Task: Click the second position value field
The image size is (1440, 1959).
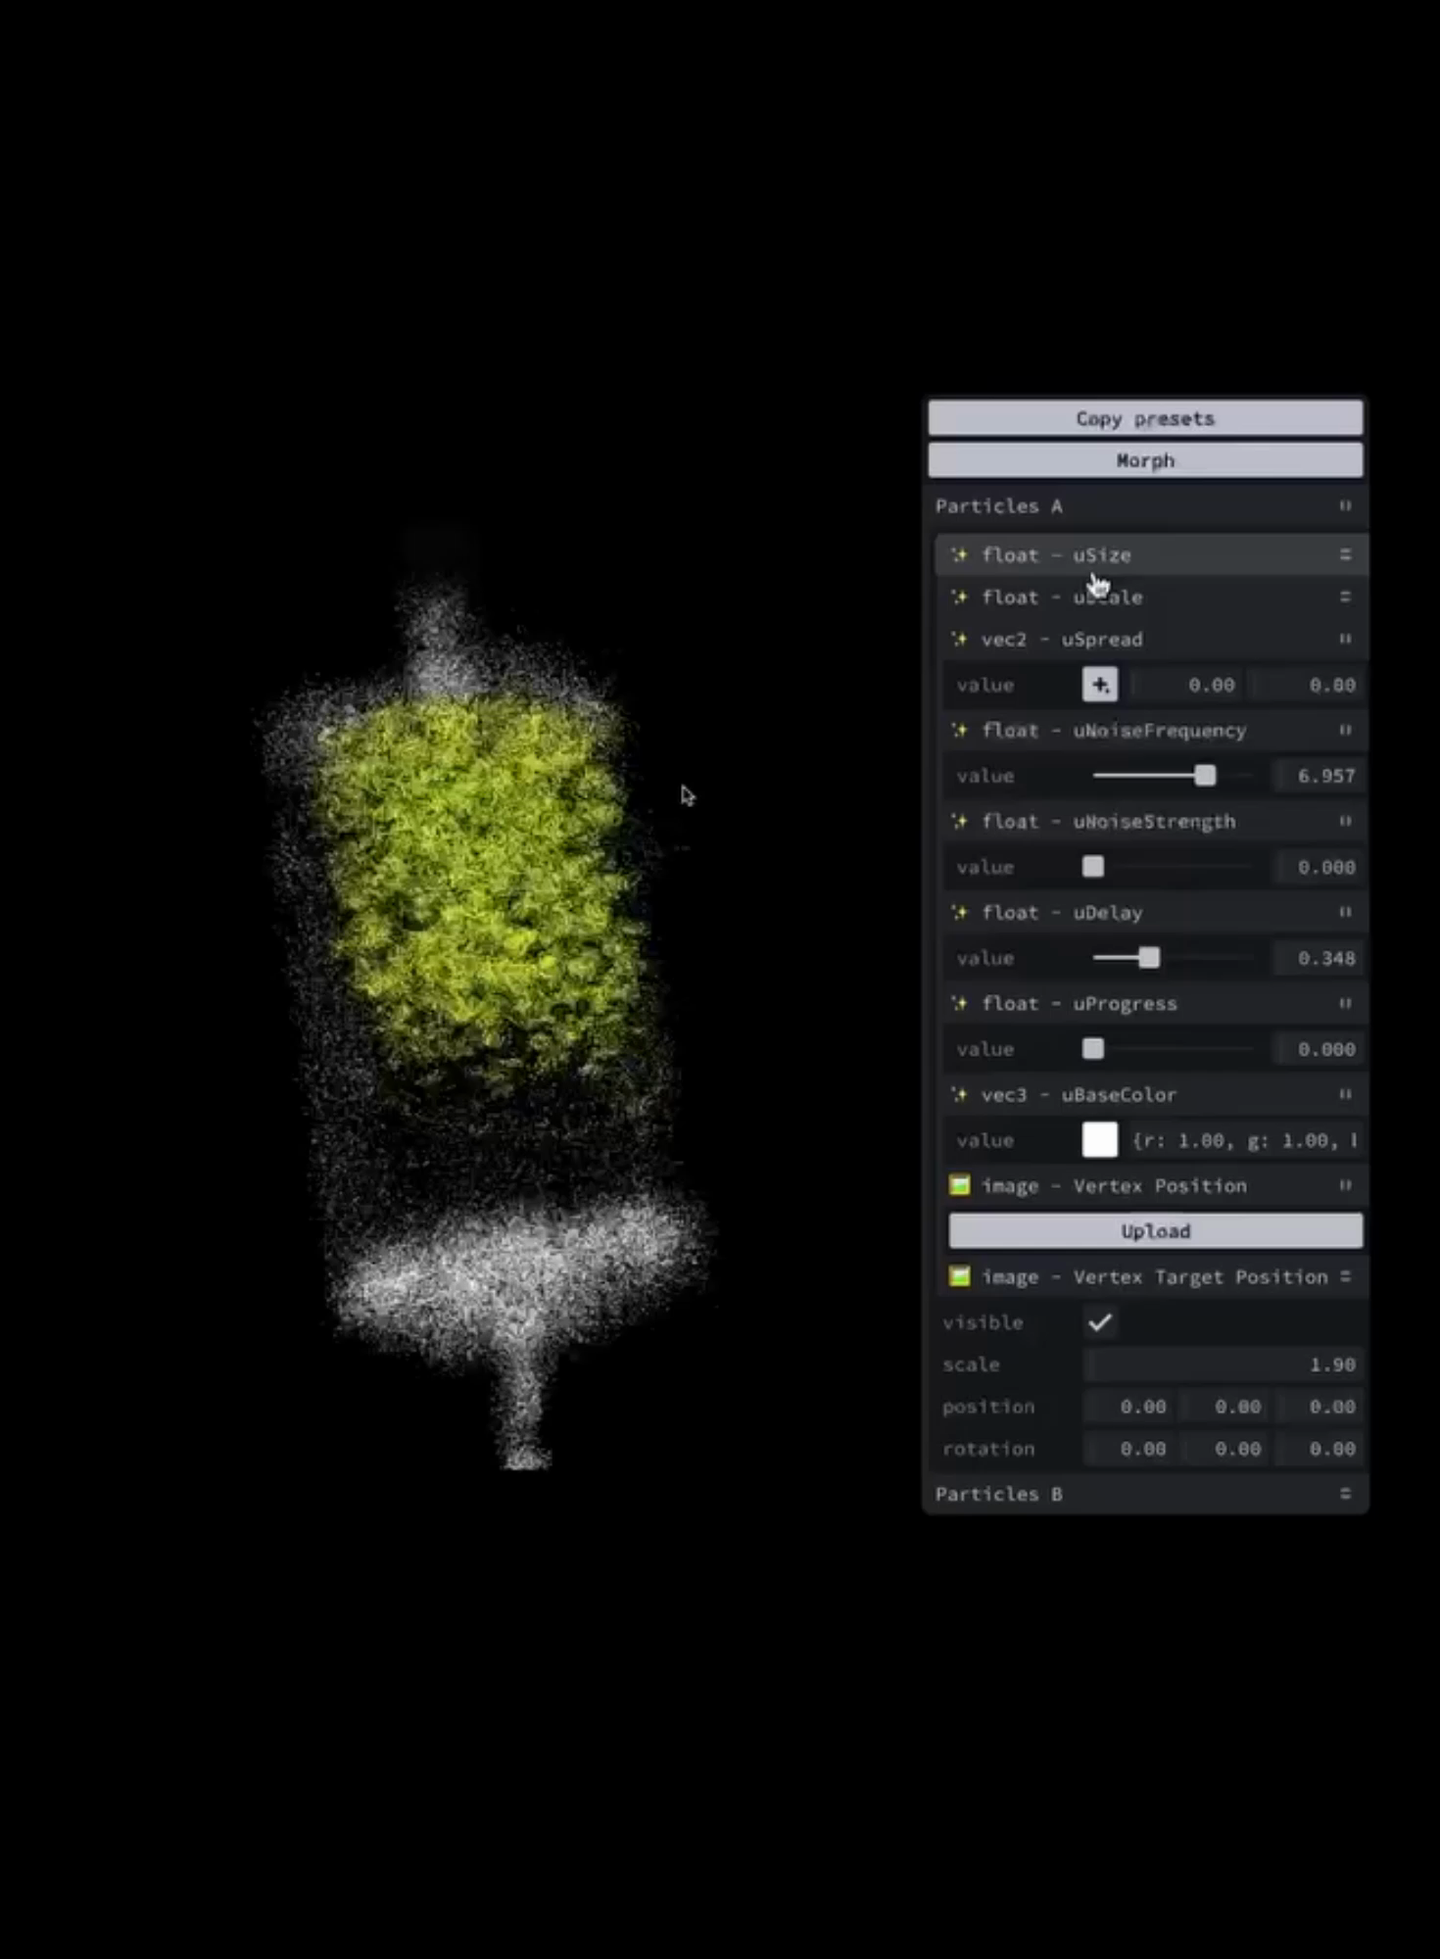Action: [1223, 1406]
